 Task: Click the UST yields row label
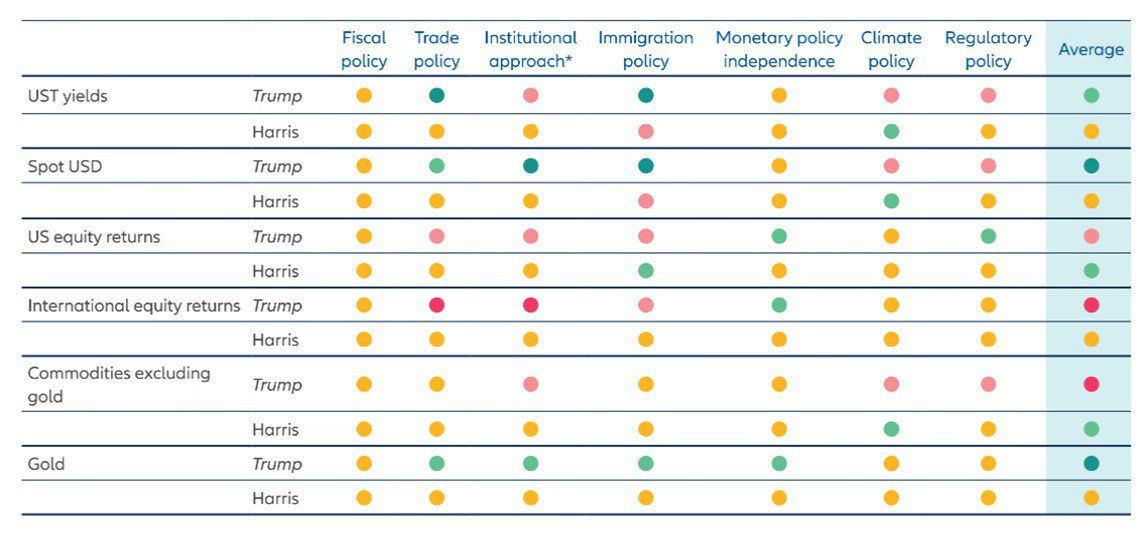point(68,96)
